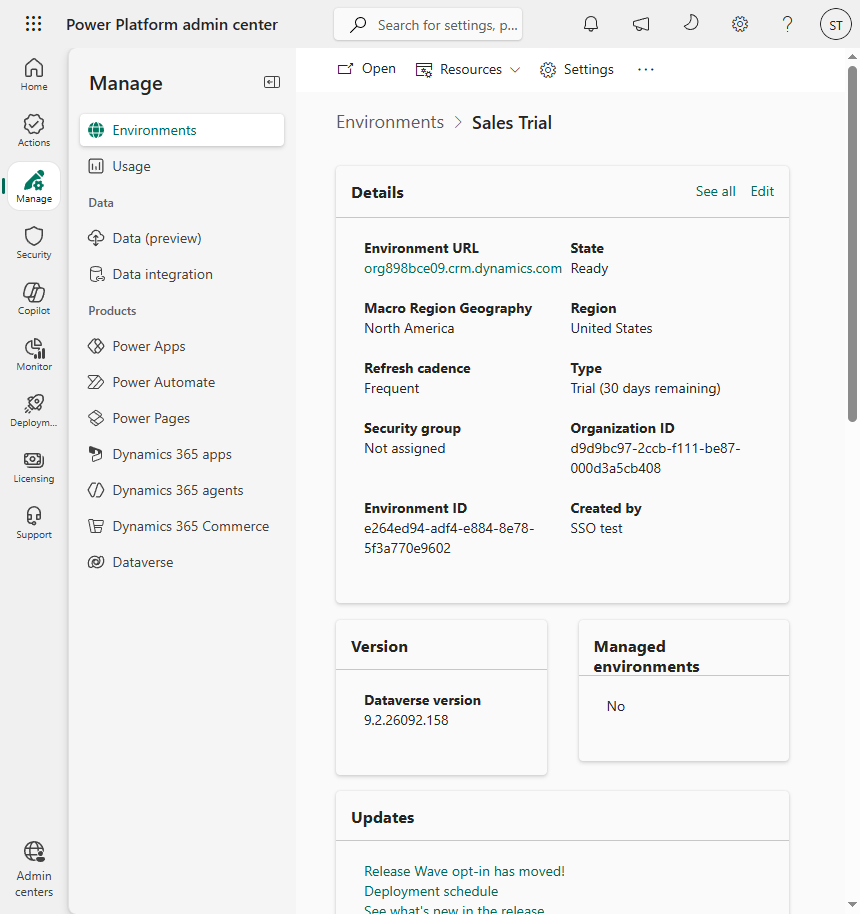Open the Monitor section
The image size is (860, 914).
[x=34, y=354]
